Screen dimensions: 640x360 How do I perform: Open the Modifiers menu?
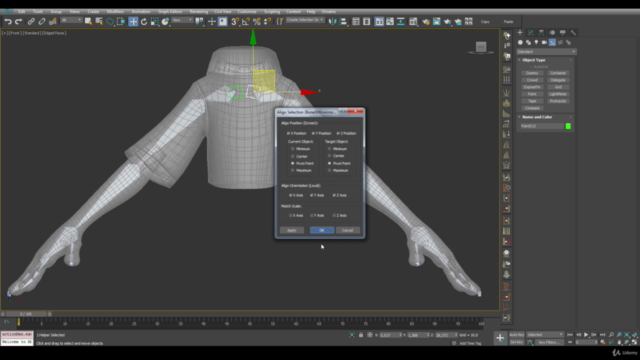point(115,12)
